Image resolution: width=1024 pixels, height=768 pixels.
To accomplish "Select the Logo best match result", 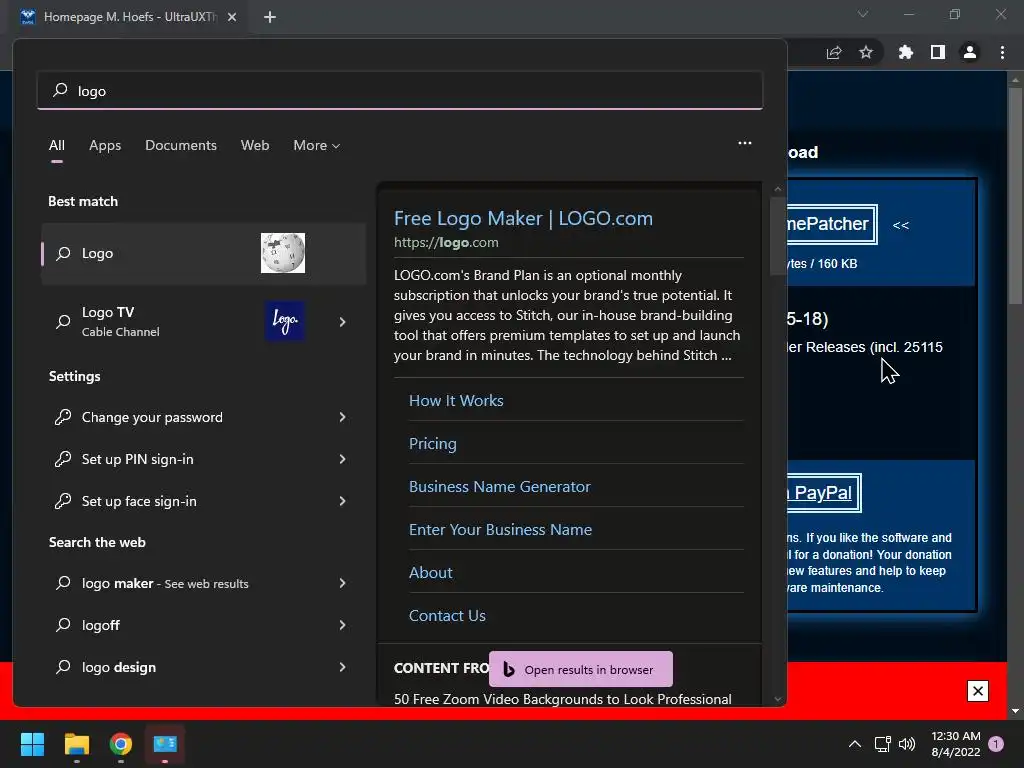I will tap(203, 253).
